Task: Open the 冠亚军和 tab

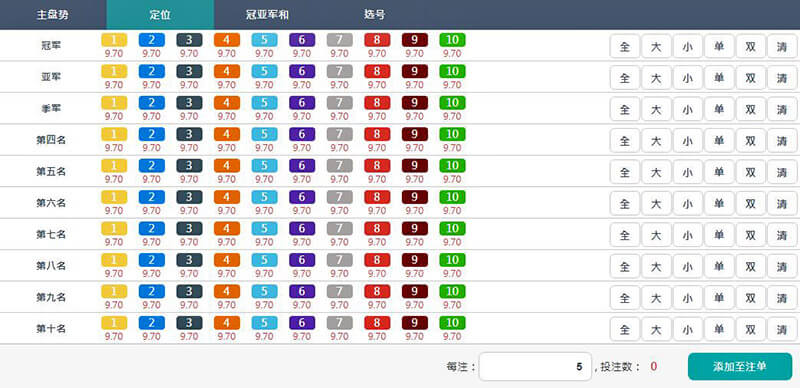Action: click(267, 15)
